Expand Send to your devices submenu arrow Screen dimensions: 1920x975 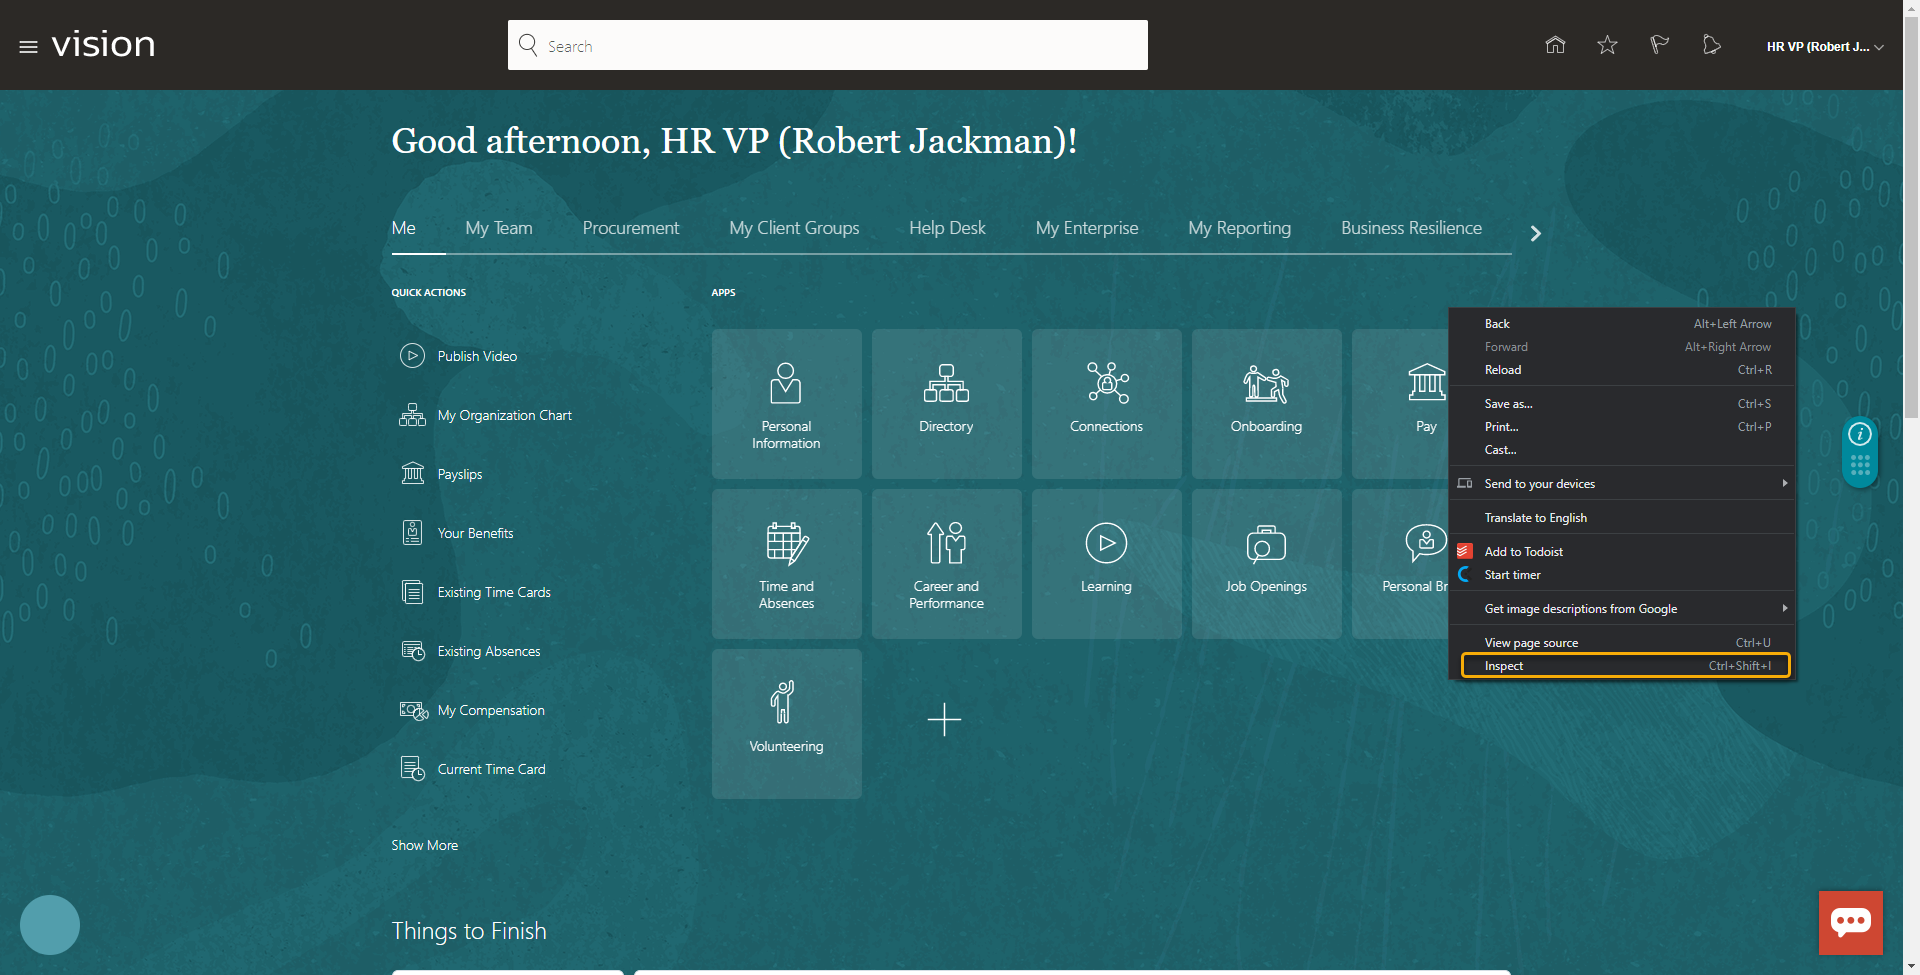coord(1784,483)
